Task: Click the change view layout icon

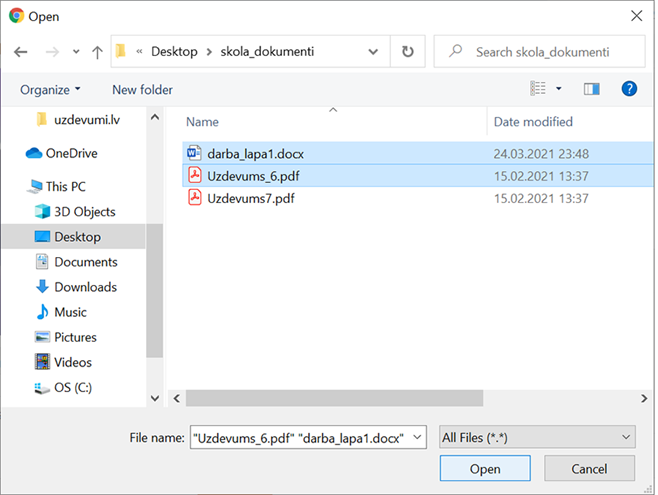Action: [x=539, y=89]
